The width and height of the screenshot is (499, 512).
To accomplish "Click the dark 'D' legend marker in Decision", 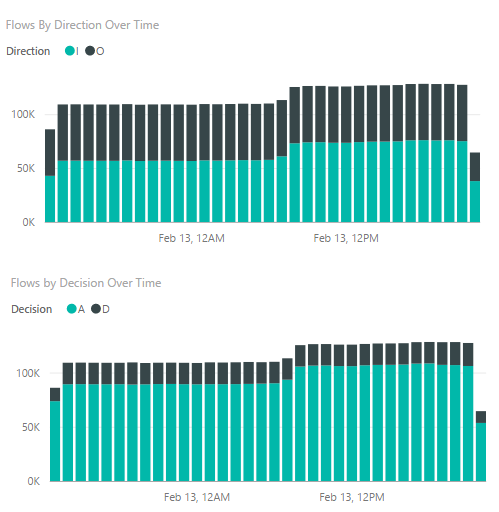I will point(96,309).
